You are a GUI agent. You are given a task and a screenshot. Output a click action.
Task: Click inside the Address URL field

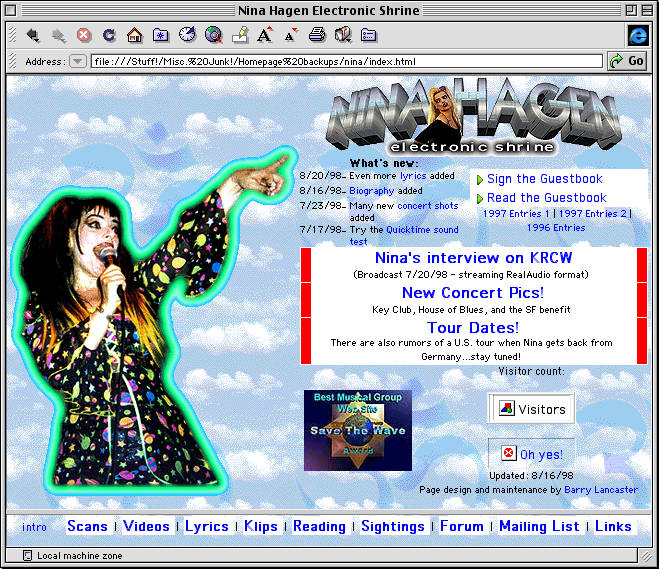(340, 61)
